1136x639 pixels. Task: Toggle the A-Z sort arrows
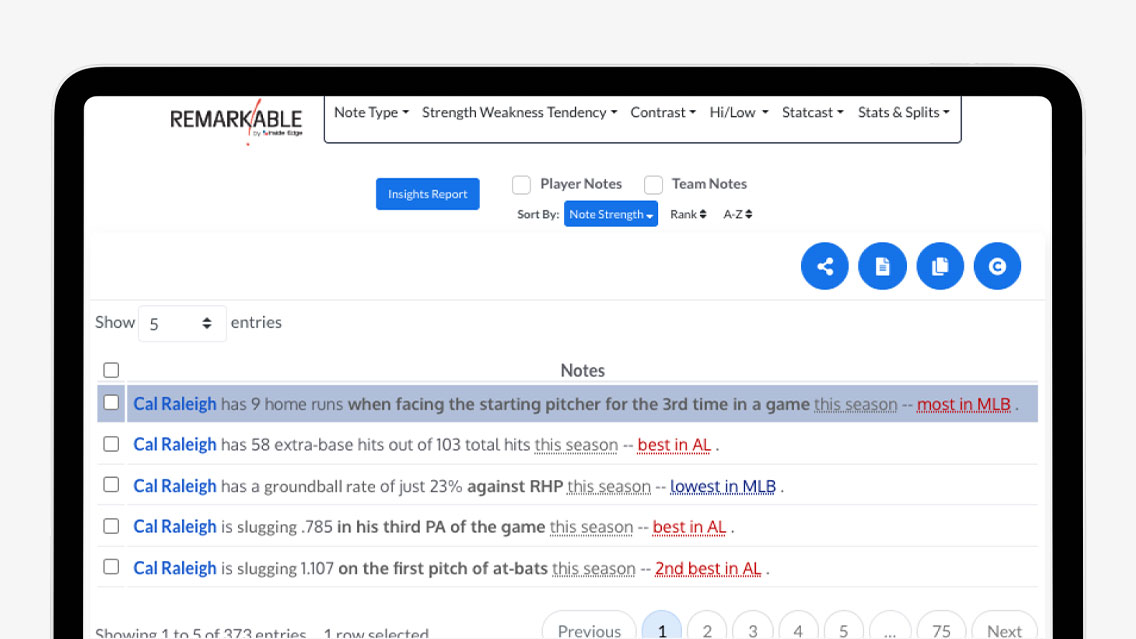[738, 214]
